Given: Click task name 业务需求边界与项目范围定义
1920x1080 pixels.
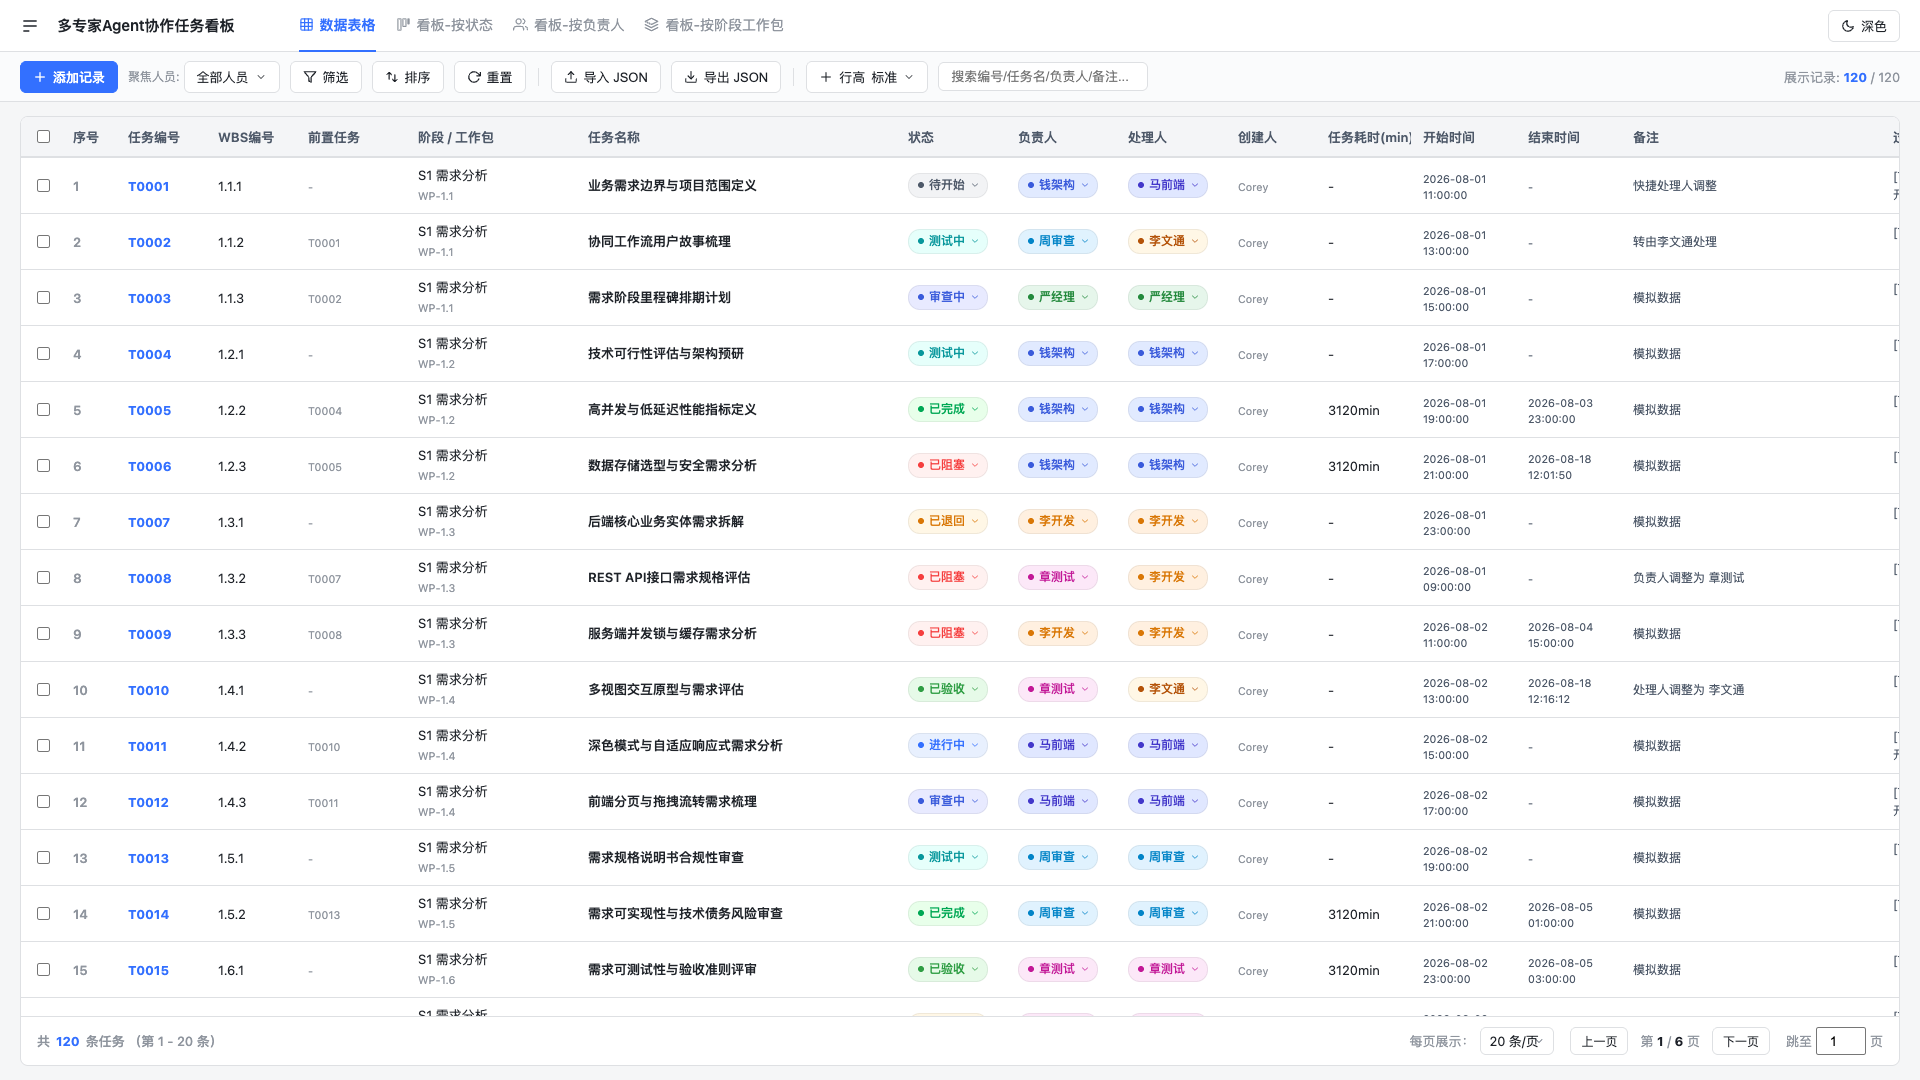Looking at the screenshot, I should (672, 186).
